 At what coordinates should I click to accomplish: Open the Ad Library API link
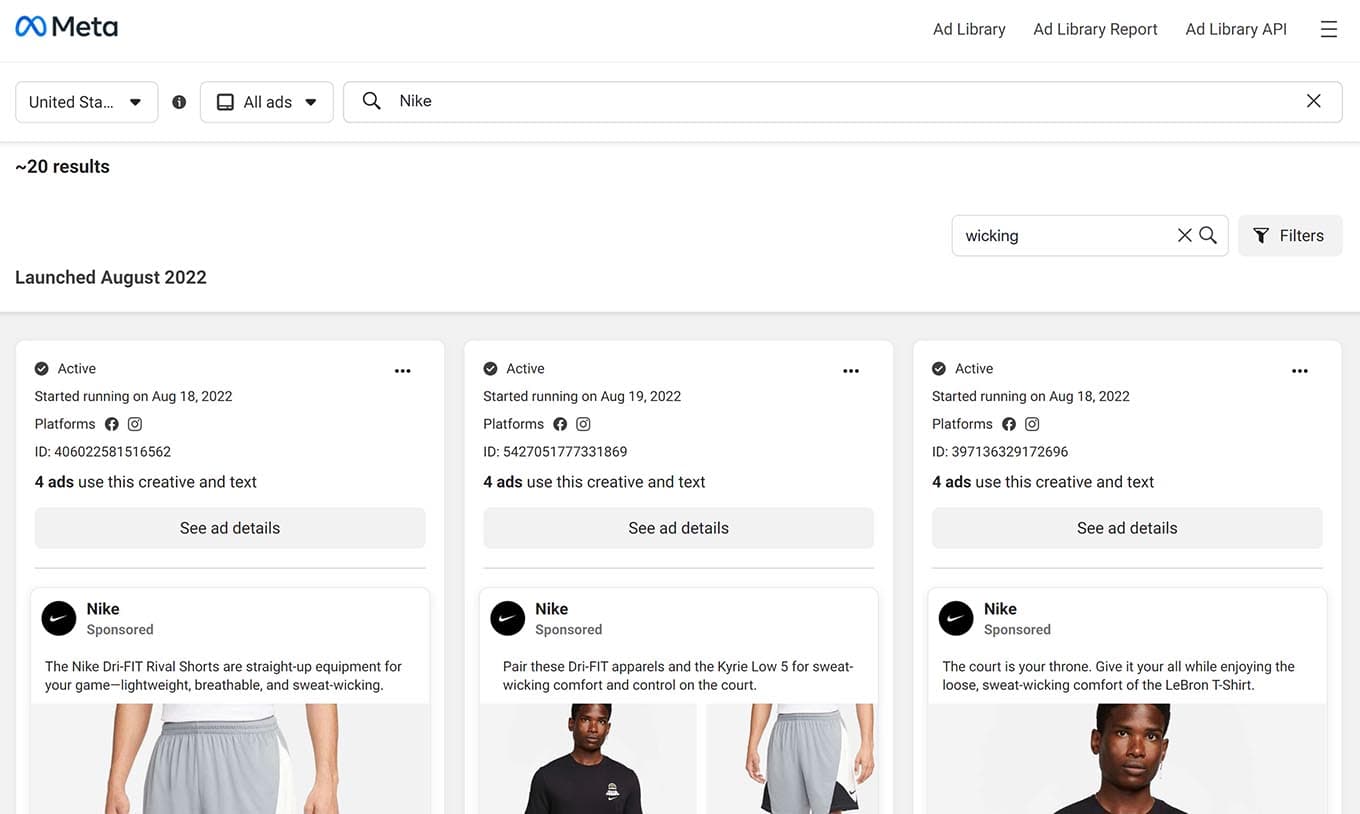1236,29
